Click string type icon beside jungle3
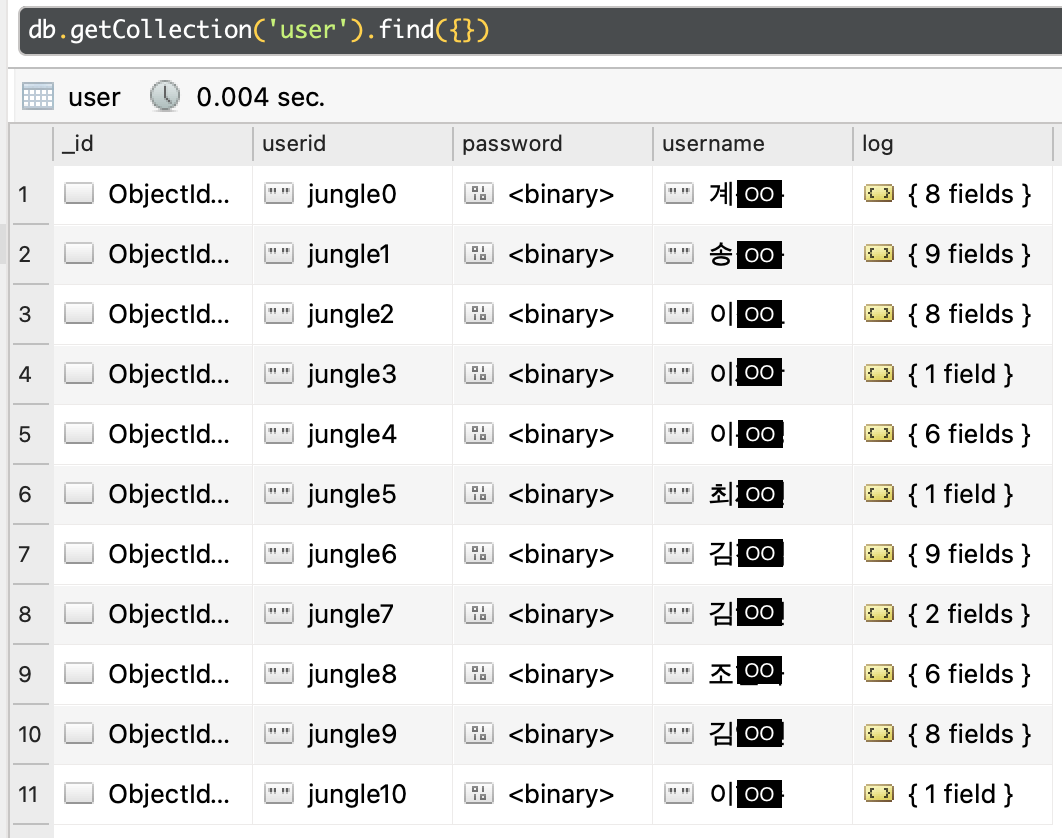Image resolution: width=1062 pixels, height=838 pixels. point(278,374)
